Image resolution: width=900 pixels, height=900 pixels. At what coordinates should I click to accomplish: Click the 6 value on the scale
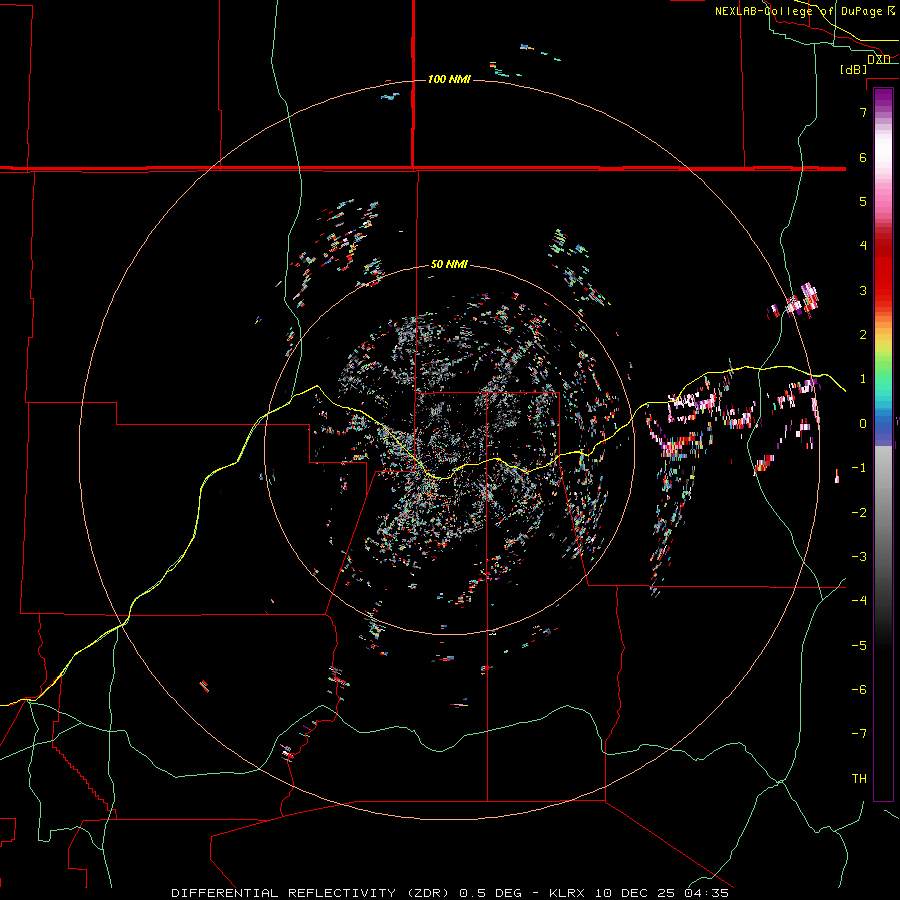(x=863, y=157)
